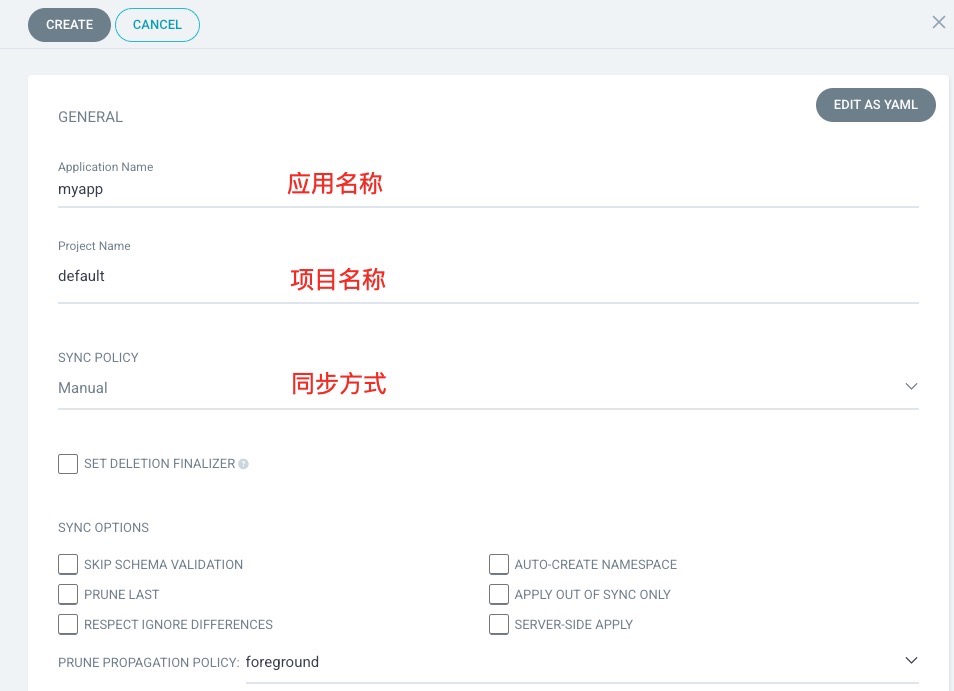Click the Prune Propagation Policy chevron arrow
The image size is (954, 691).
pos(910,661)
